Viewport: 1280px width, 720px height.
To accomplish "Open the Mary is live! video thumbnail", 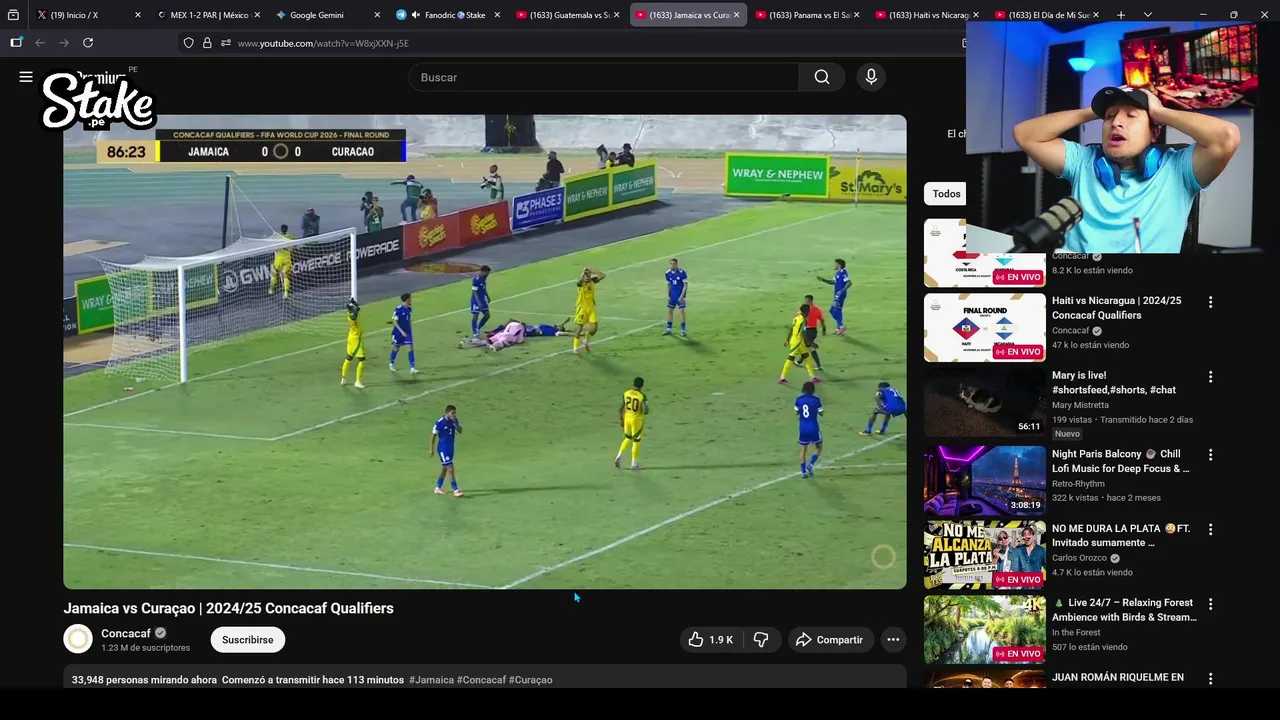I will [985, 402].
